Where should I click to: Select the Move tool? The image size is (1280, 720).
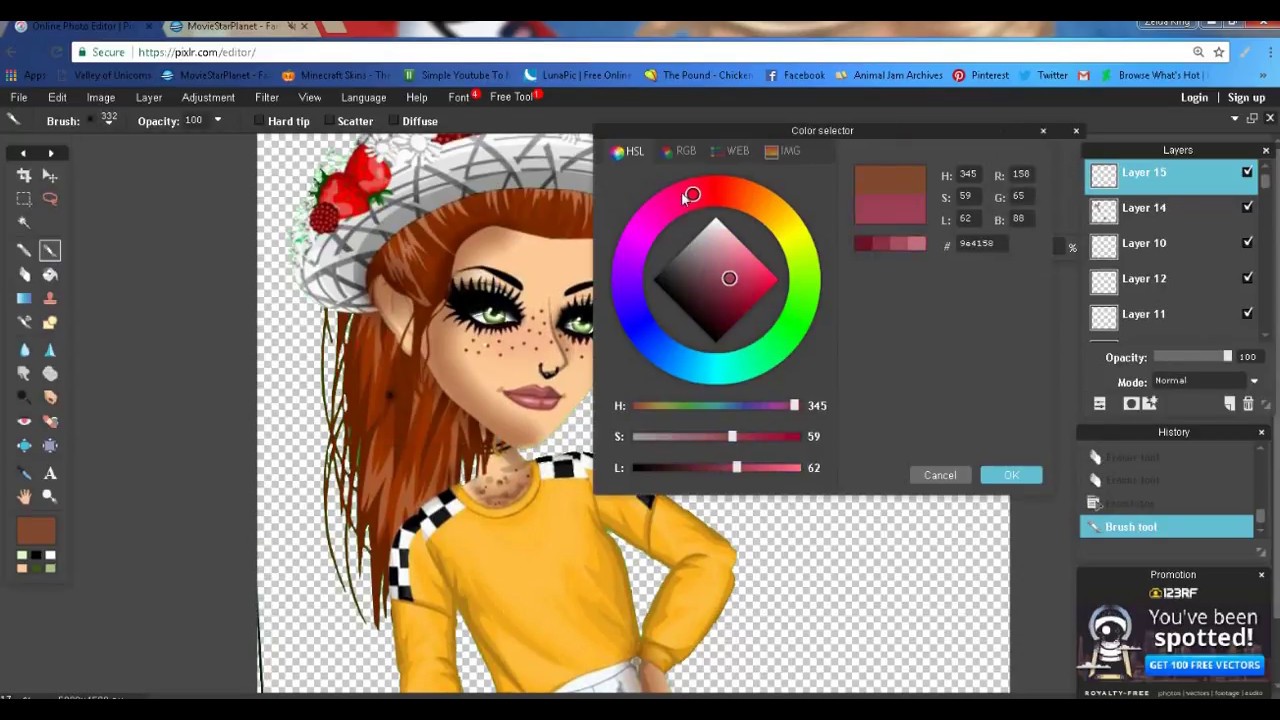tap(50, 175)
